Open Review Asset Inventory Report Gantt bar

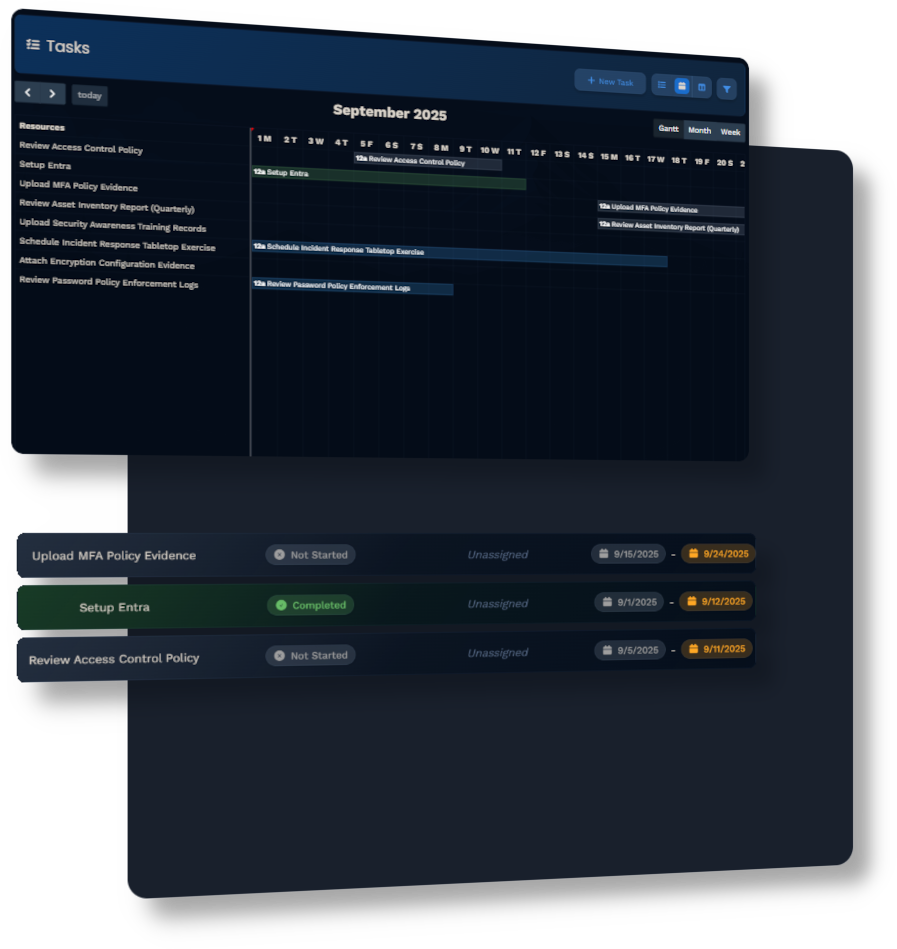pyautogui.click(x=671, y=226)
